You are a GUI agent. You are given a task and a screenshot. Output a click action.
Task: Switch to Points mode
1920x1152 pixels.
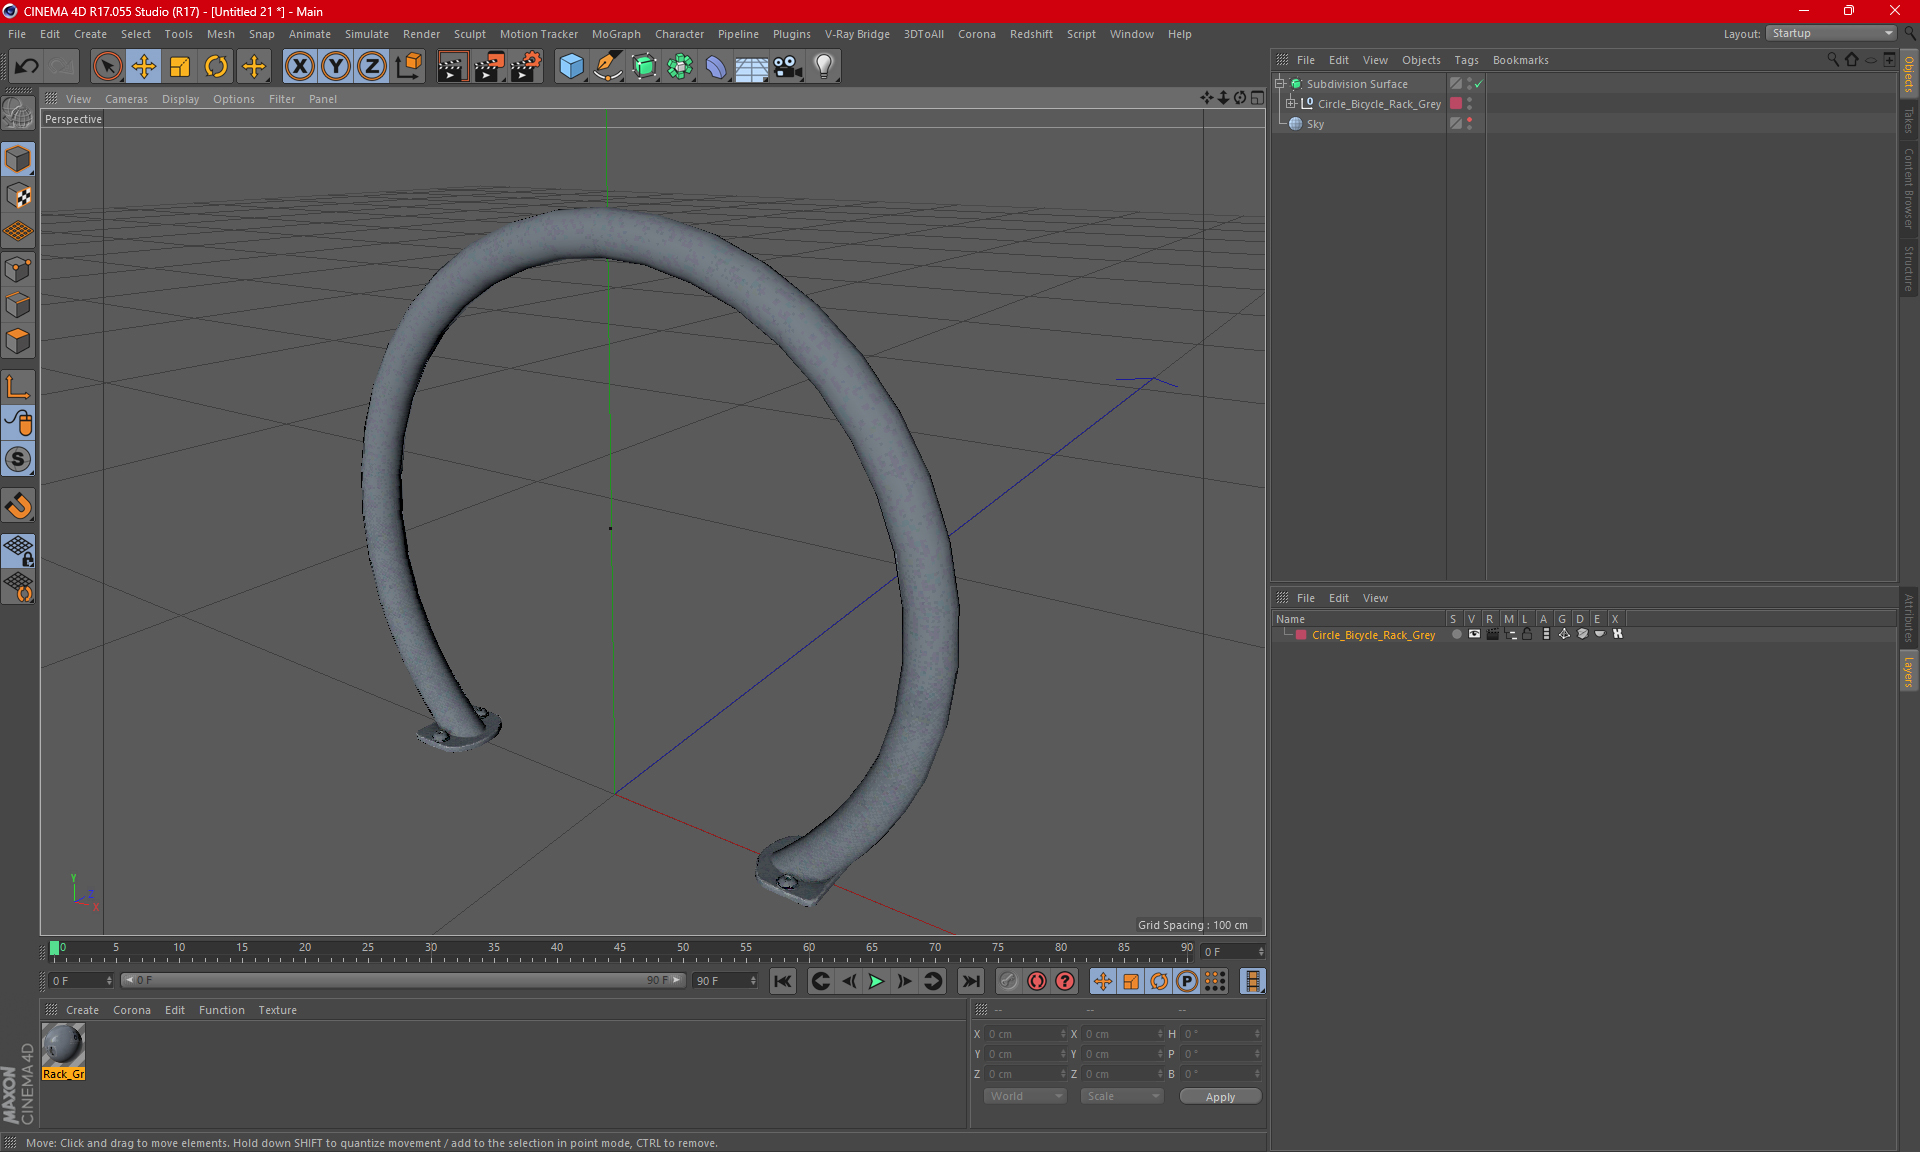click(x=18, y=269)
